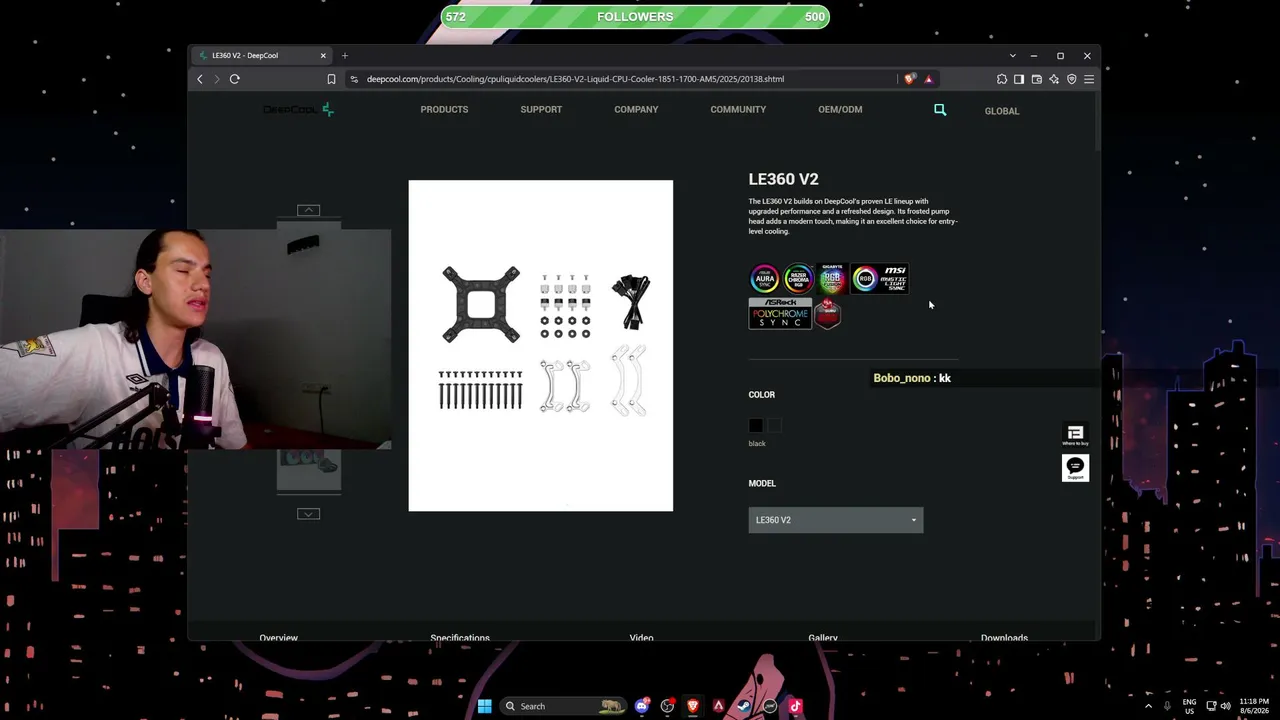Click the Gigabyte RGB Fusion badge
The image size is (1280, 720).
point(831,279)
